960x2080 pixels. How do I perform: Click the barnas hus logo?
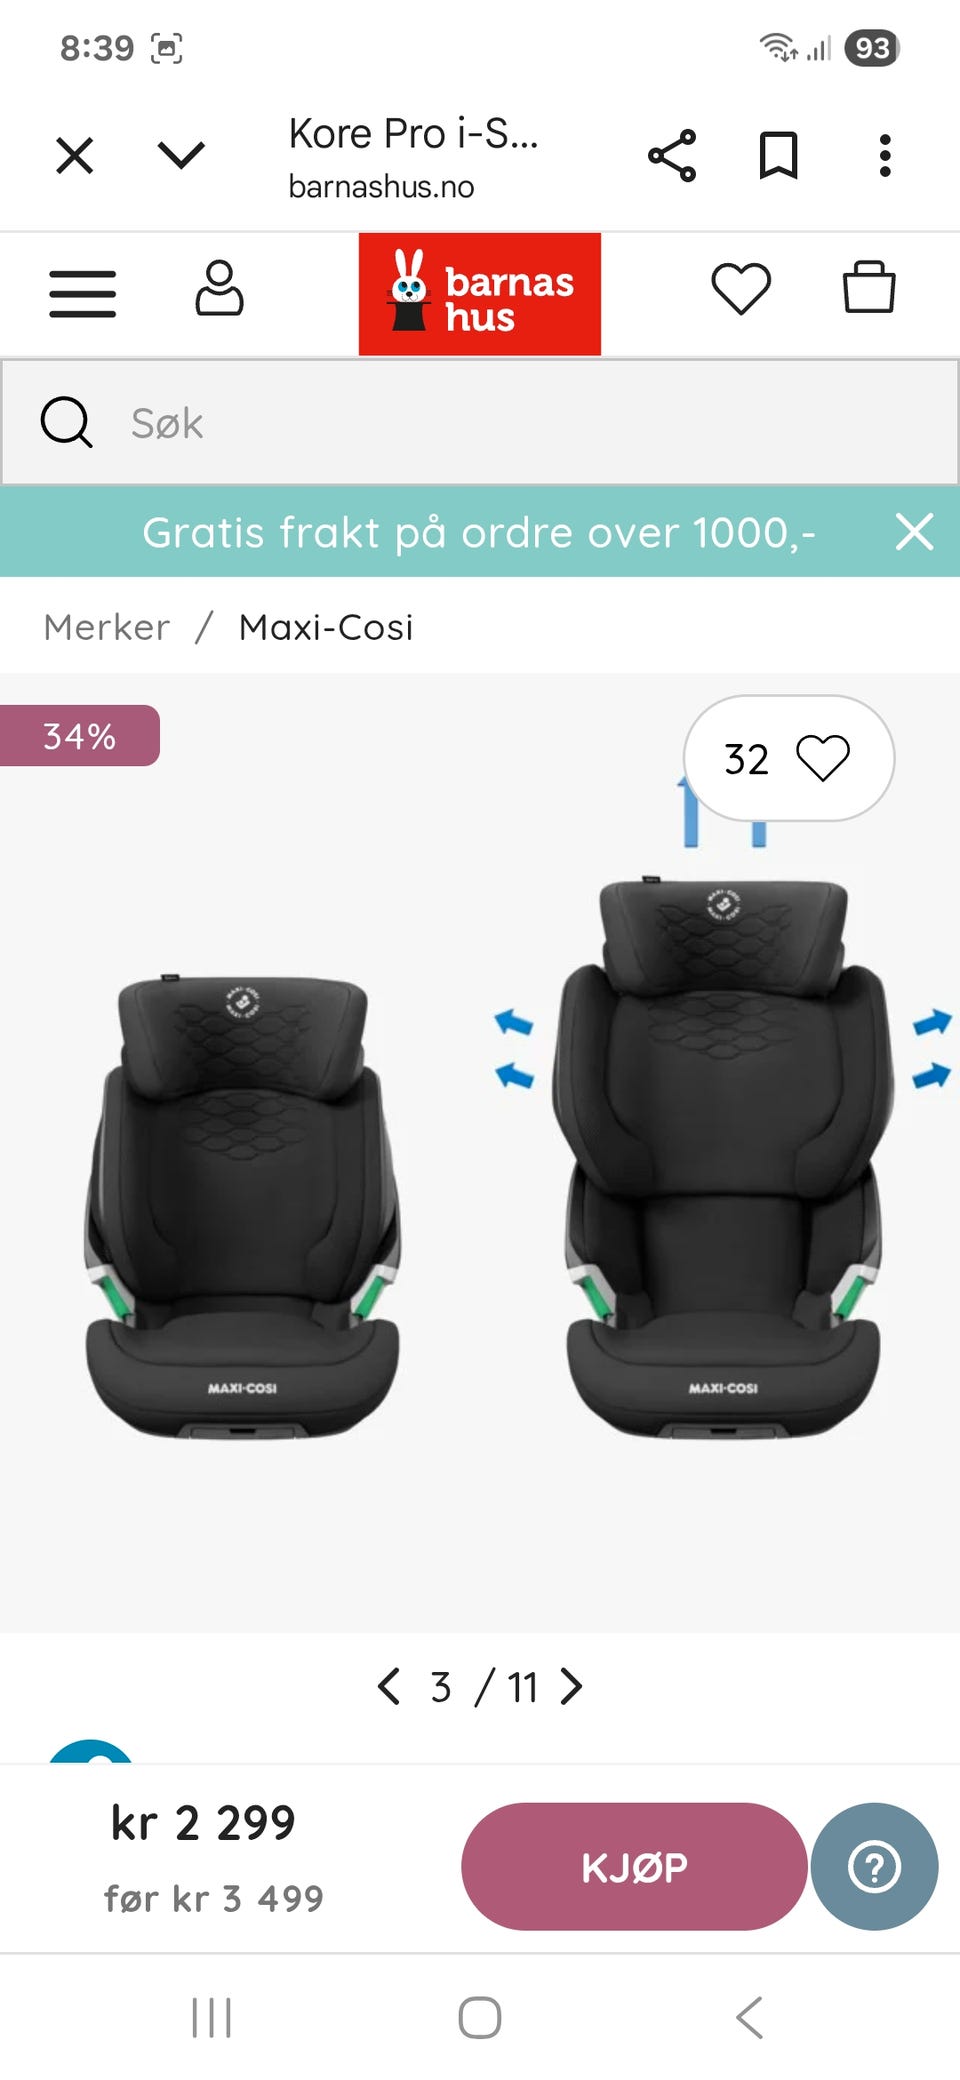pyautogui.click(x=480, y=294)
